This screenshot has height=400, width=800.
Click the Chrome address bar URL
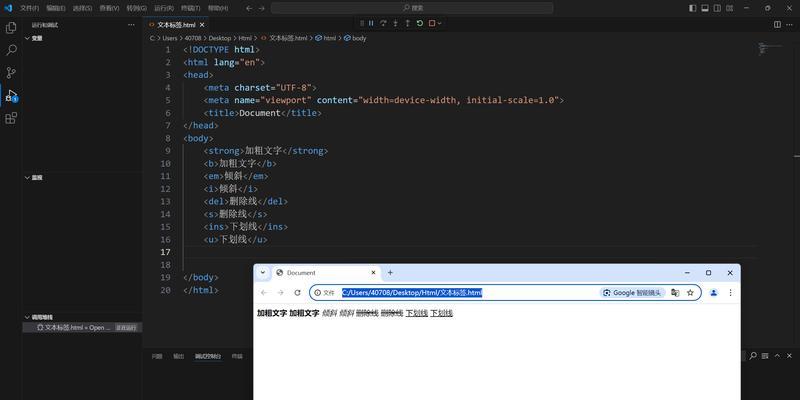click(412, 293)
